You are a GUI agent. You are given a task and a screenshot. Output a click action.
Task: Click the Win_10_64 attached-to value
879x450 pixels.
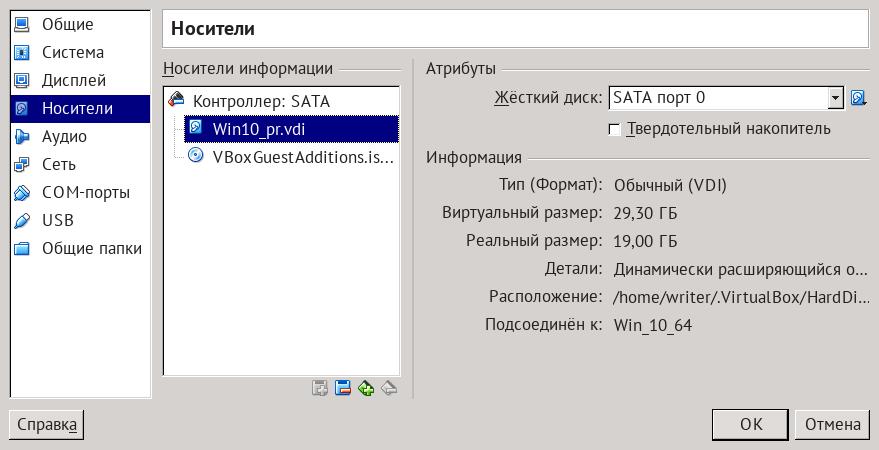(653, 326)
